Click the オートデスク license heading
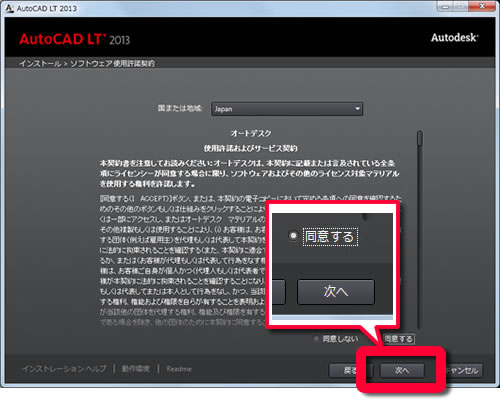 pyautogui.click(x=251, y=133)
